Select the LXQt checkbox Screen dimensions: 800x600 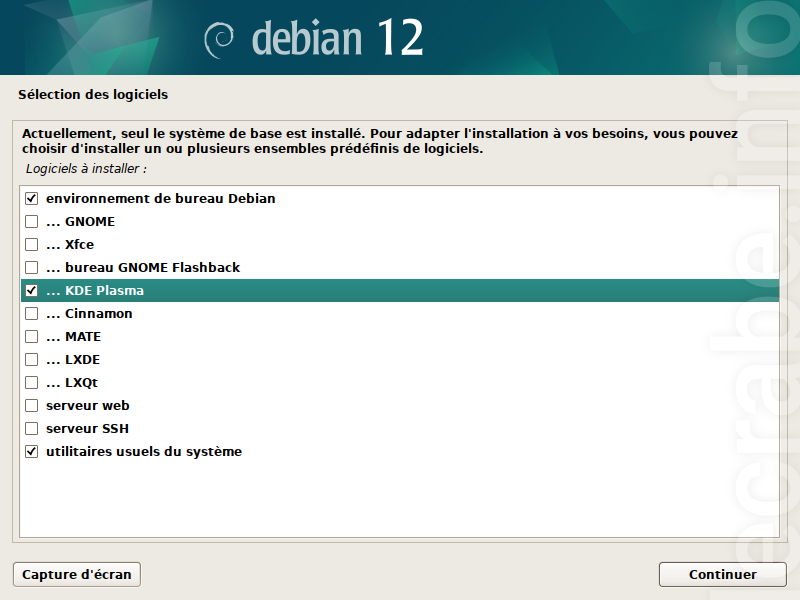click(32, 382)
